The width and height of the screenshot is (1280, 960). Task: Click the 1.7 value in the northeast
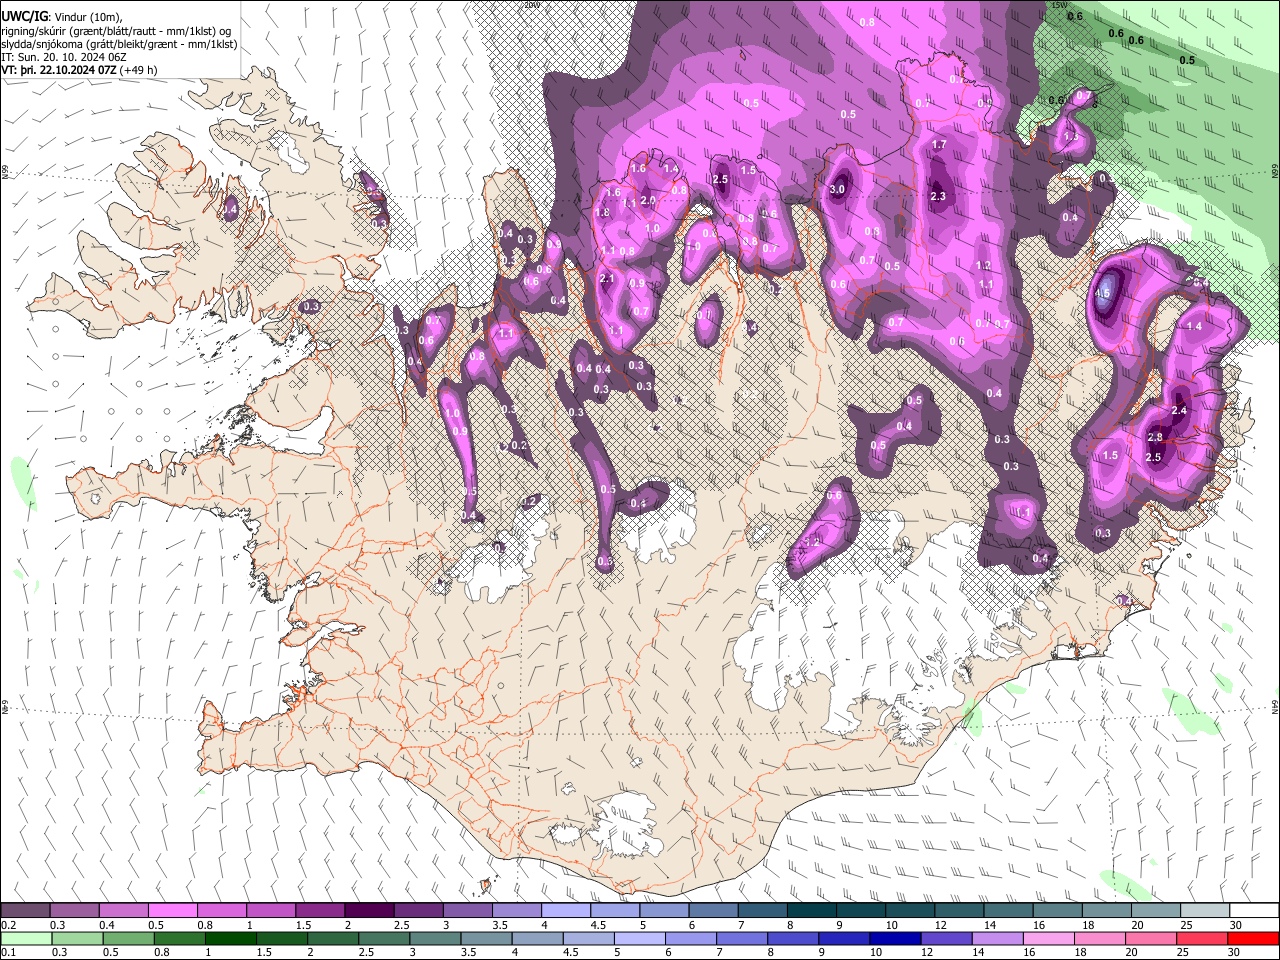click(939, 145)
